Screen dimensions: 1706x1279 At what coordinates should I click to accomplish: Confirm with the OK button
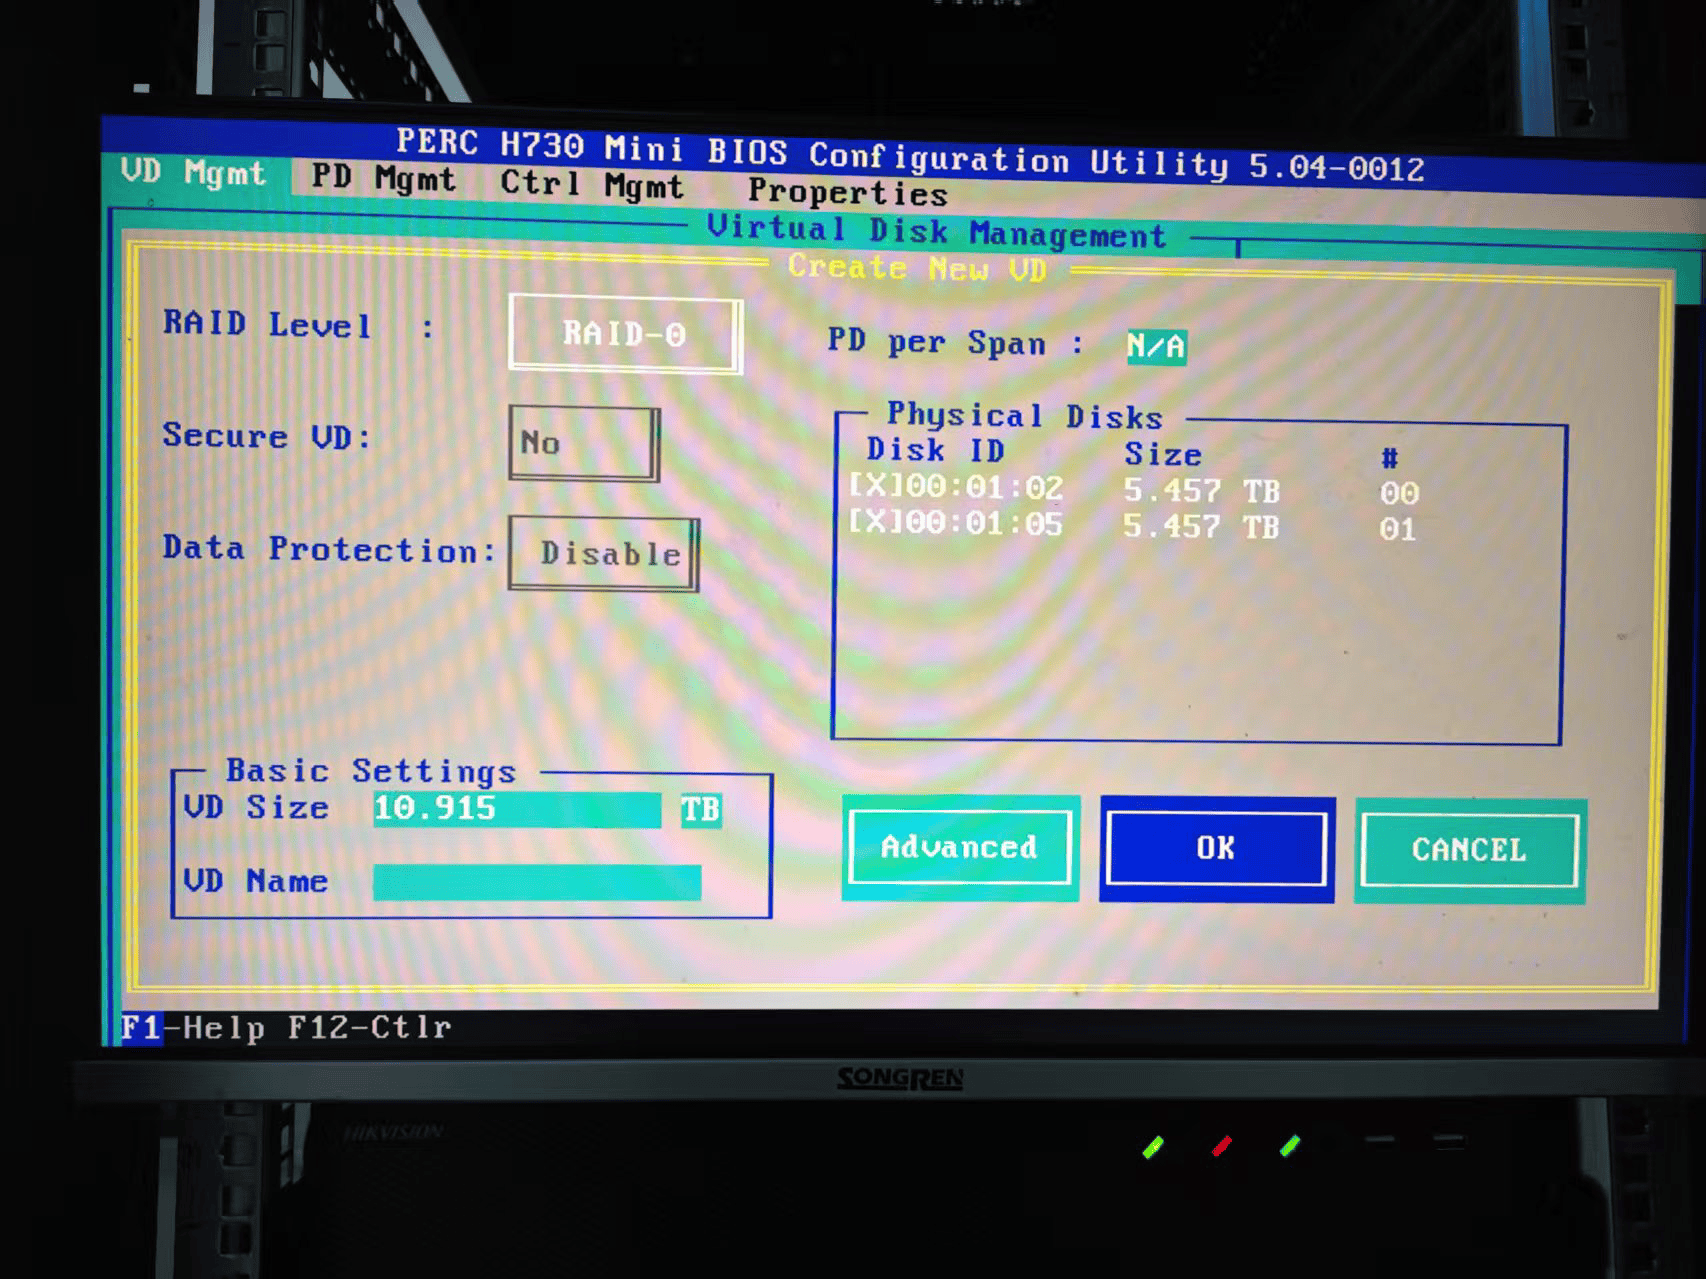[x=1216, y=849]
